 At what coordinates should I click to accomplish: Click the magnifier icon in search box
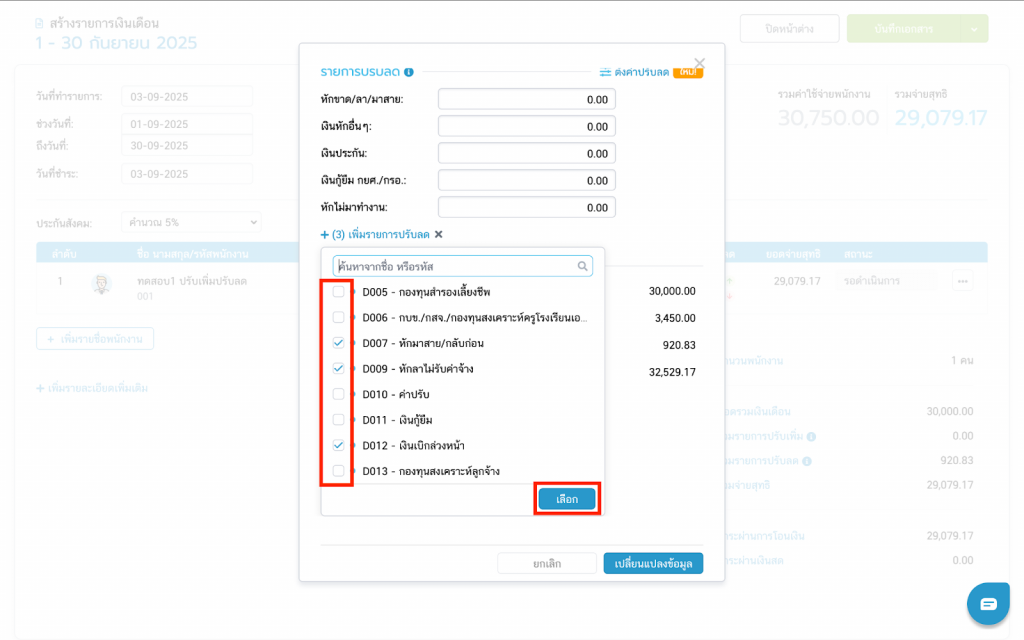pyautogui.click(x=582, y=267)
